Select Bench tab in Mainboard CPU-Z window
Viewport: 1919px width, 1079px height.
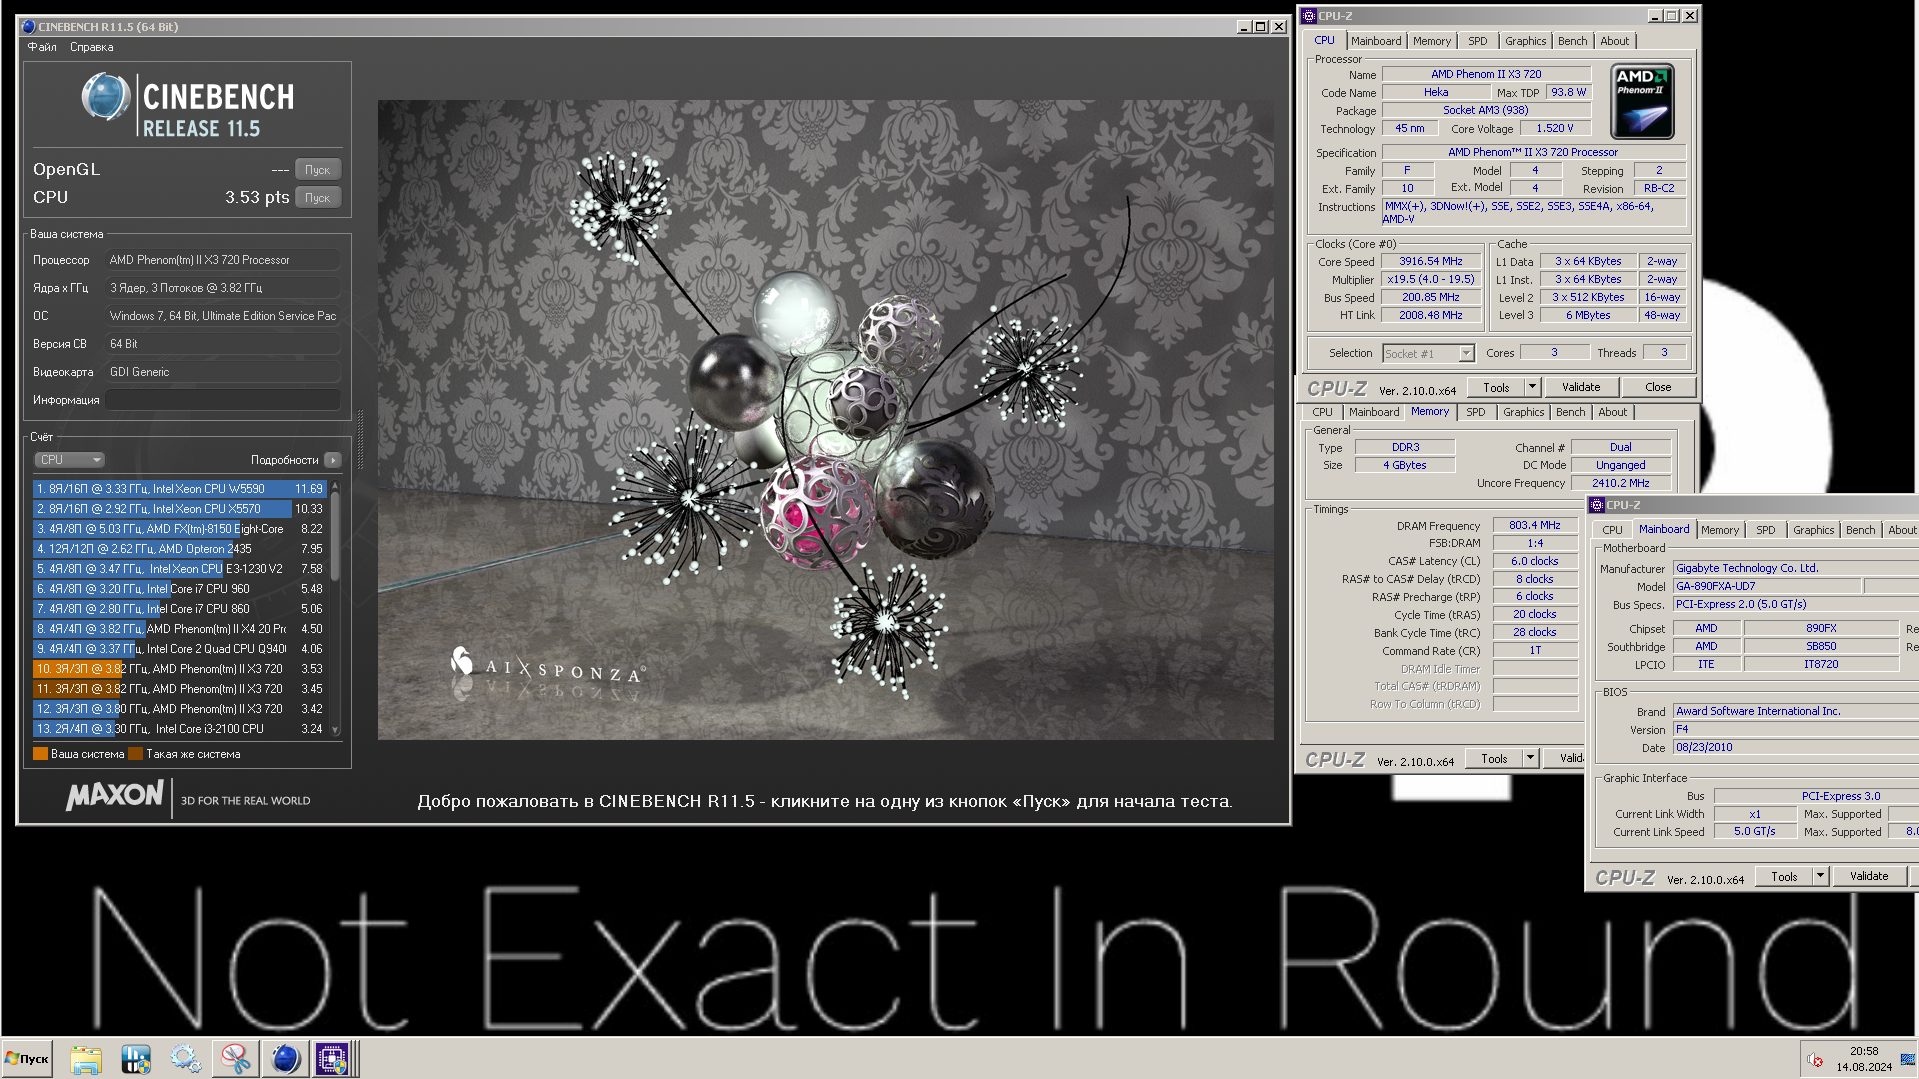click(1860, 530)
